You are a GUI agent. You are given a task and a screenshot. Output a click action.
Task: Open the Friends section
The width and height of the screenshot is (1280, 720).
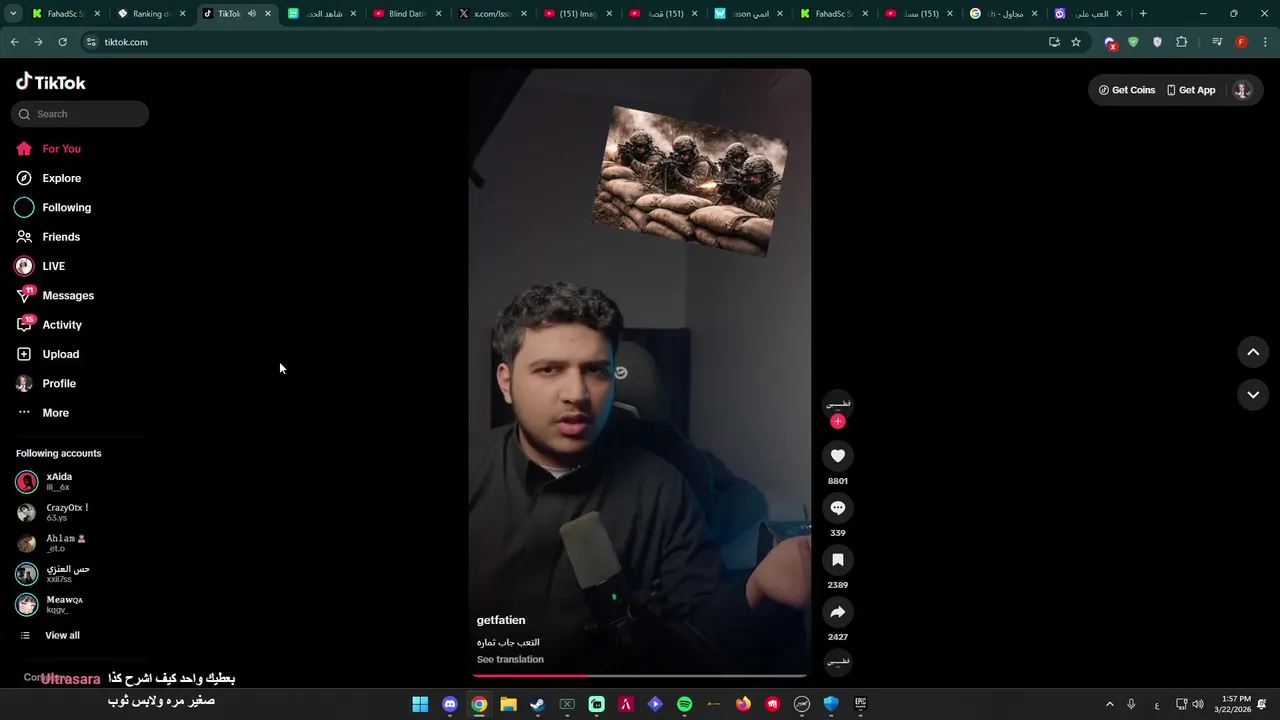[48, 237]
